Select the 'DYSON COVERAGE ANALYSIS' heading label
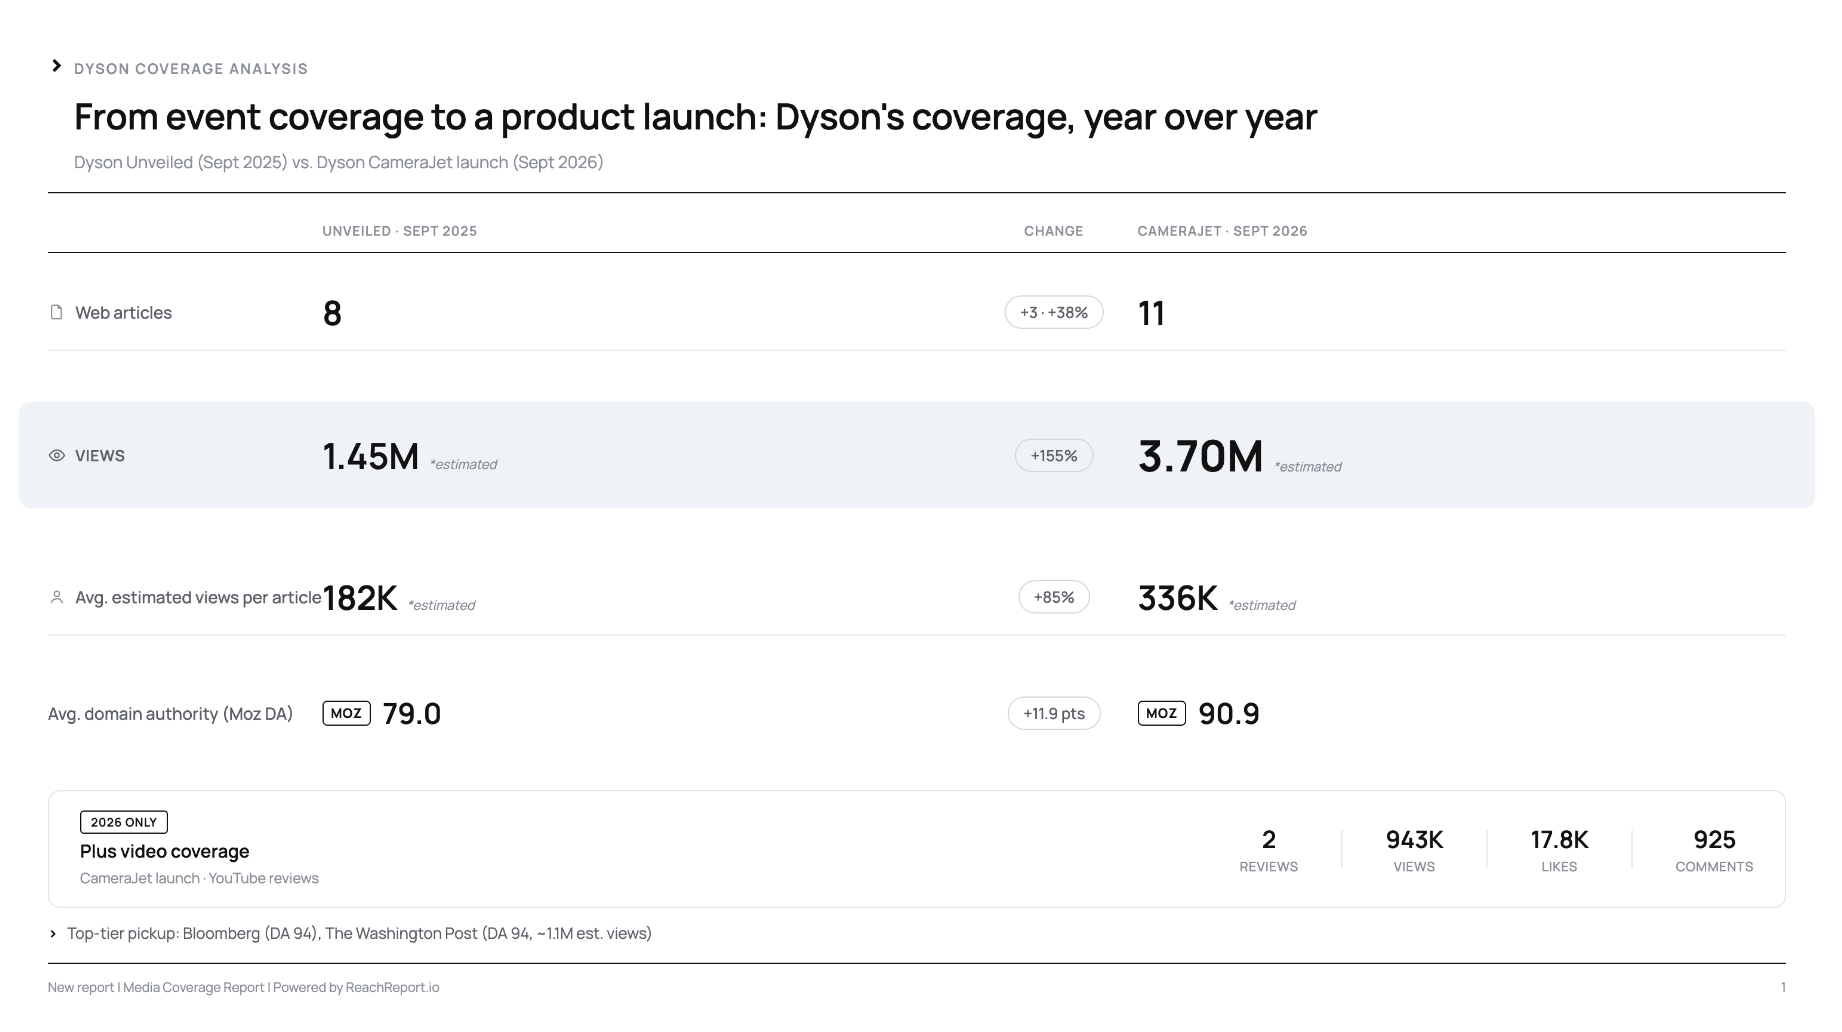Viewport: 1842px width, 1032px height. [x=191, y=69]
